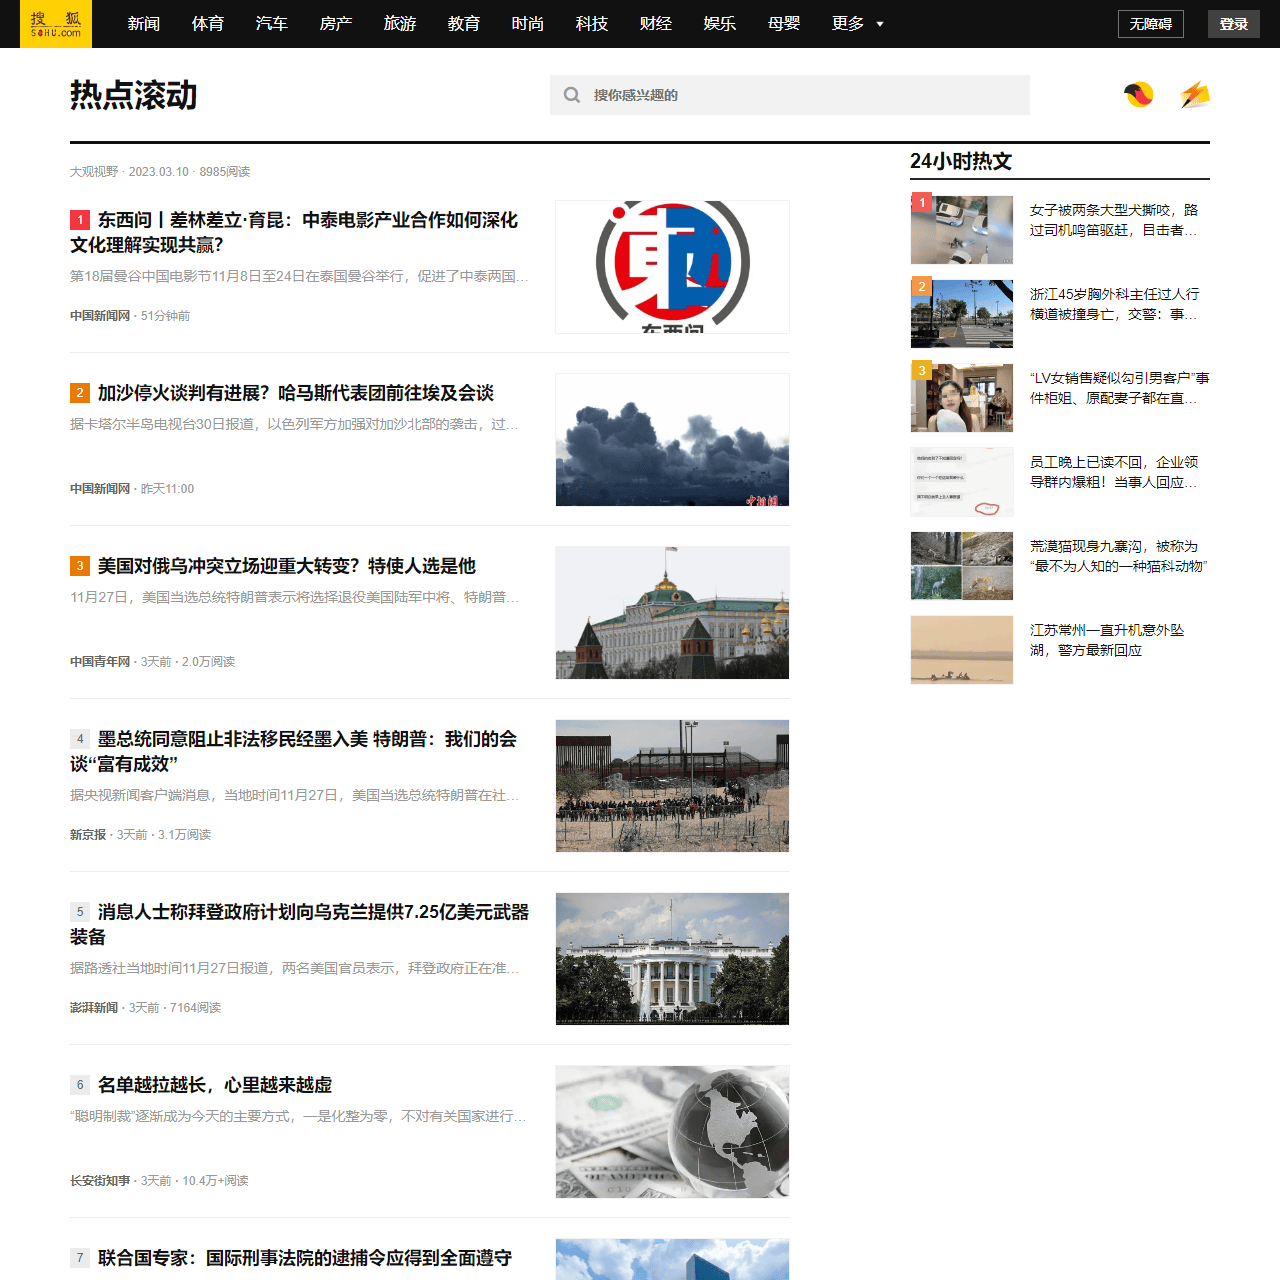Click hot list thumbnail ranked 2
Screen dimensions: 1280x1280
(962, 314)
